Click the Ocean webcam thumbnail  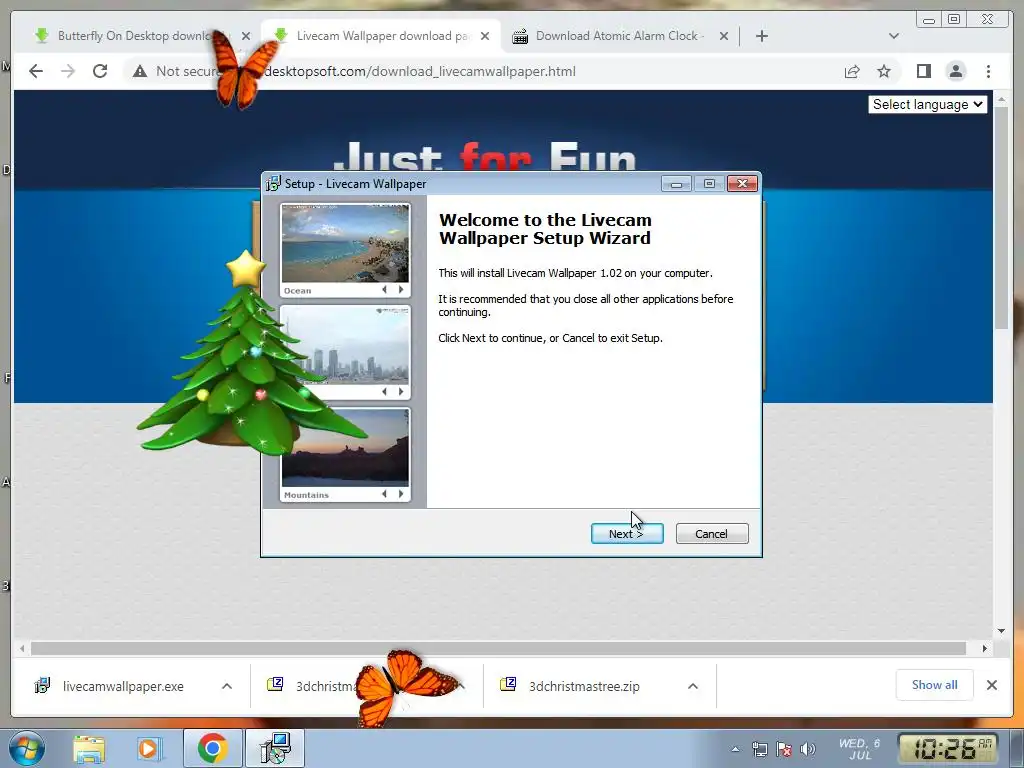click(345, 243)
